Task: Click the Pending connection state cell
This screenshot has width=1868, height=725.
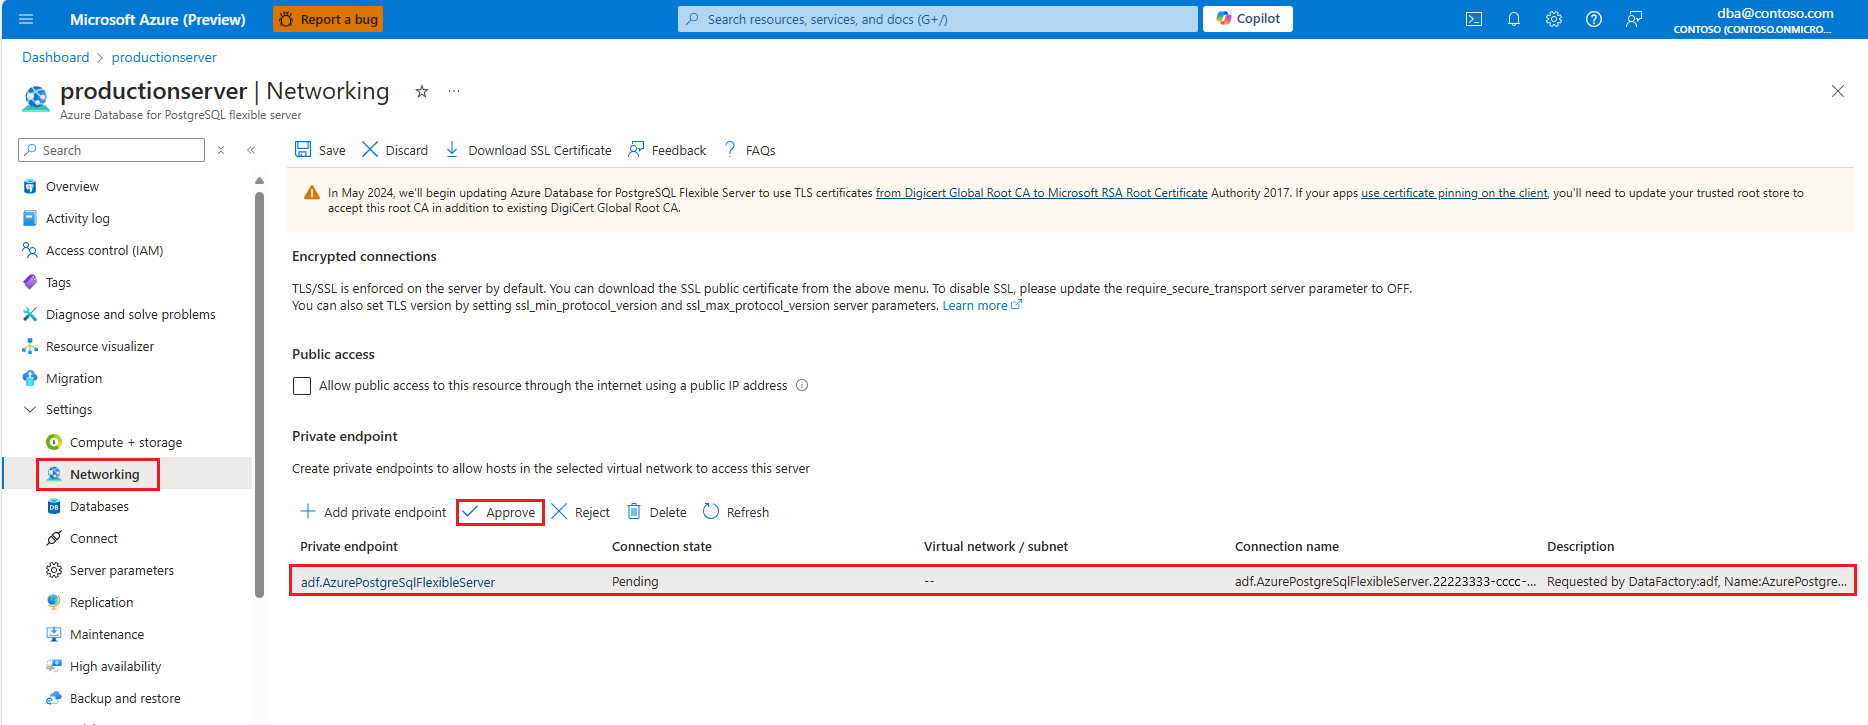Action: (635, 581)
